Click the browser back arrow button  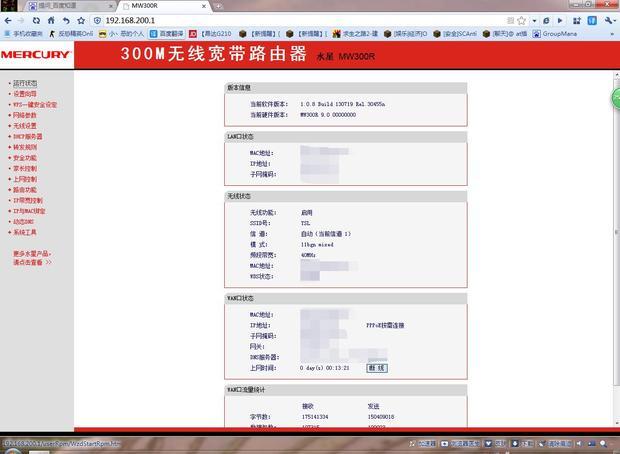coord(8,20)
